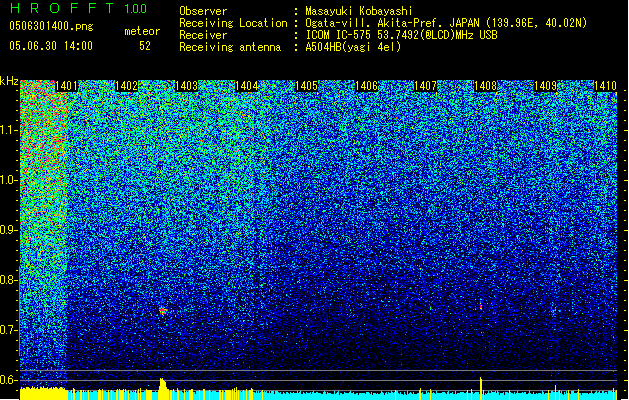Click the 1409 time marker
This screenshot has width=629, height=400.
pos(546,86)
